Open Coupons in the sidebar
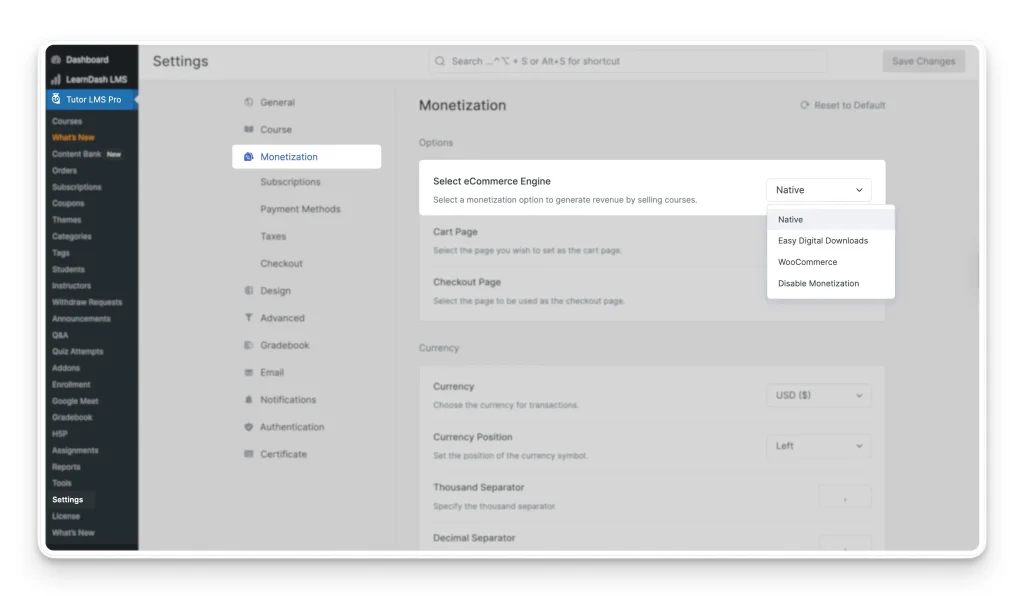 coord(68,203)
